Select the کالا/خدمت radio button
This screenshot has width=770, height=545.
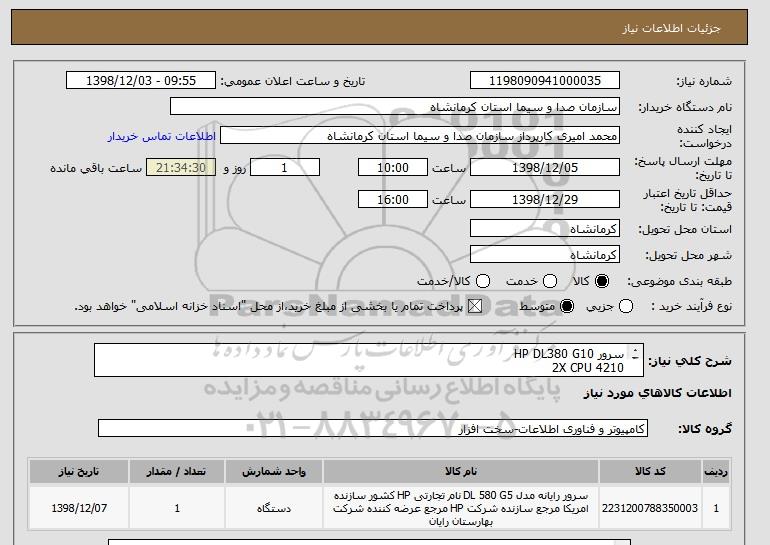483,281
